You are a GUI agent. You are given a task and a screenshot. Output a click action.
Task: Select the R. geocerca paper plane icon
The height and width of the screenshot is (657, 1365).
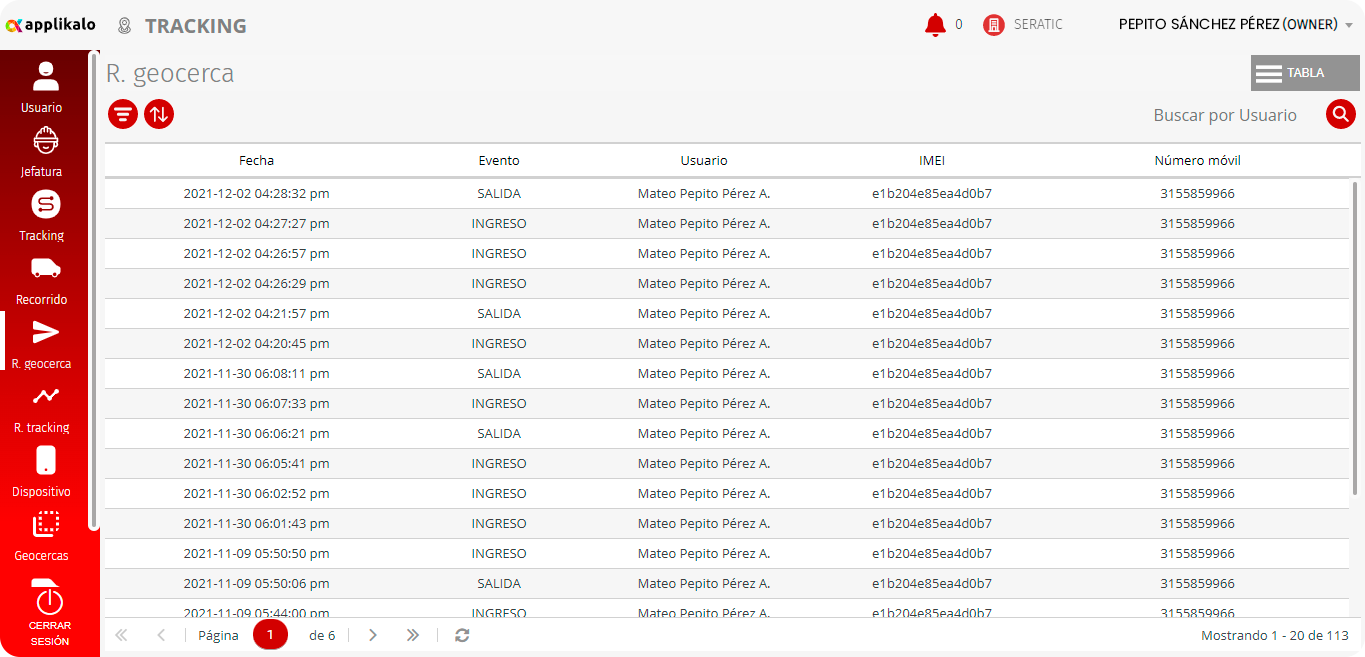[45, 332]
